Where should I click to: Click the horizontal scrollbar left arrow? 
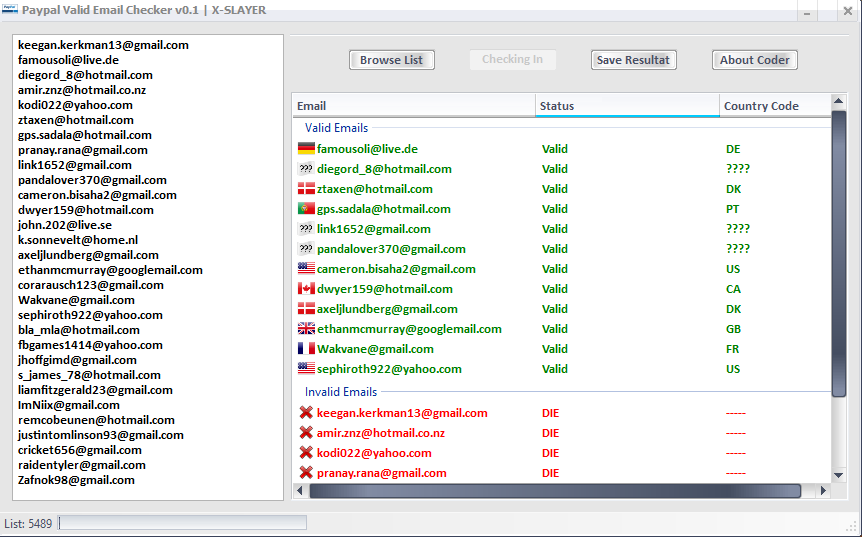coord(300,491)
